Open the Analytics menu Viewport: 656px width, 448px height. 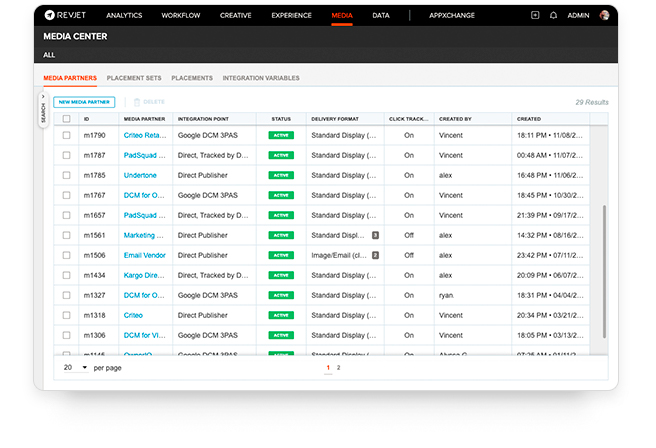tap(124, 15)
